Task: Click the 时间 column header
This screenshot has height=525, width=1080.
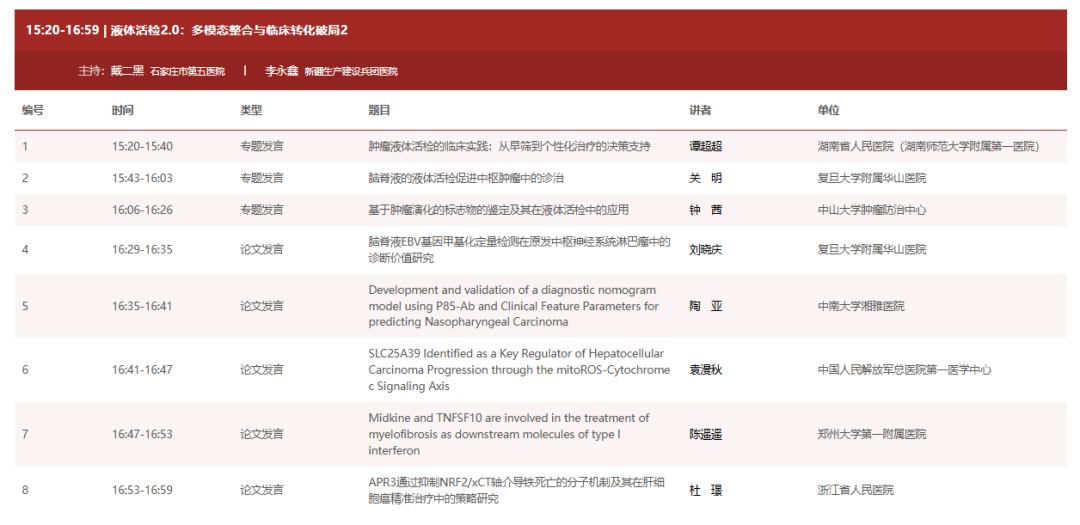Action: point(123,110)
